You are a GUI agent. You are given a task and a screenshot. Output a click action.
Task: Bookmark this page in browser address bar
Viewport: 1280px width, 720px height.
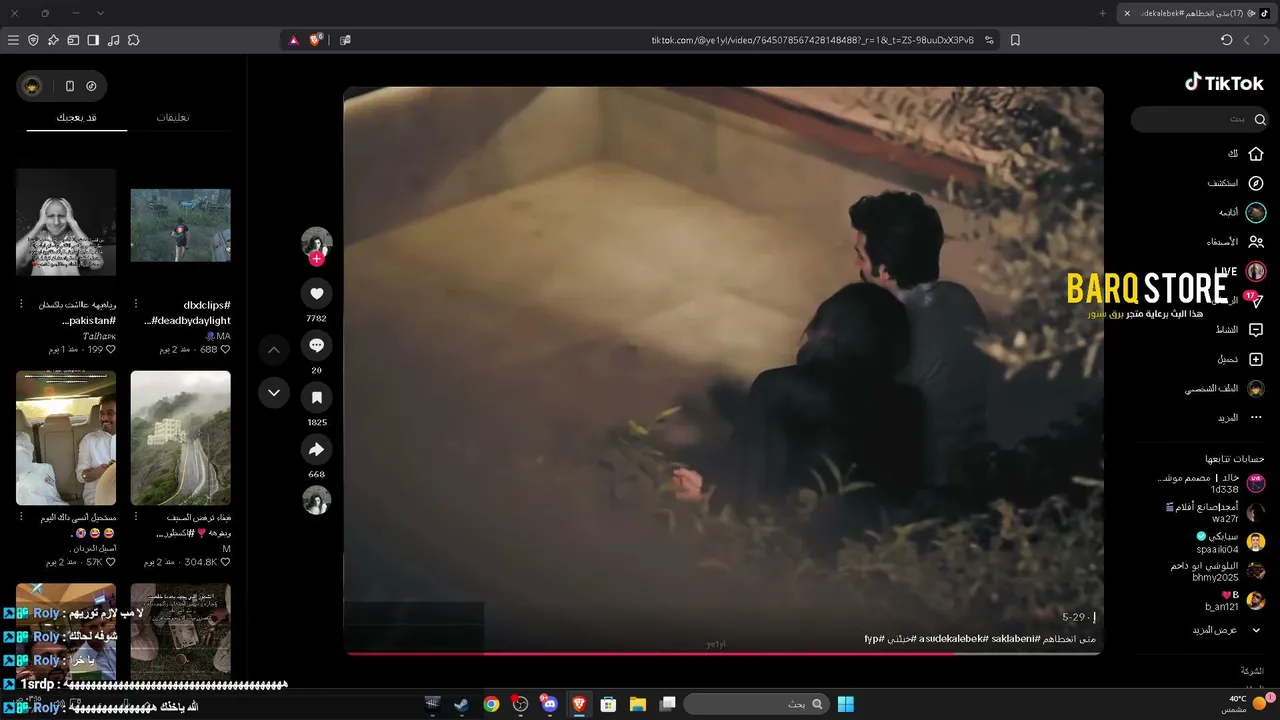click(1015, 40)
